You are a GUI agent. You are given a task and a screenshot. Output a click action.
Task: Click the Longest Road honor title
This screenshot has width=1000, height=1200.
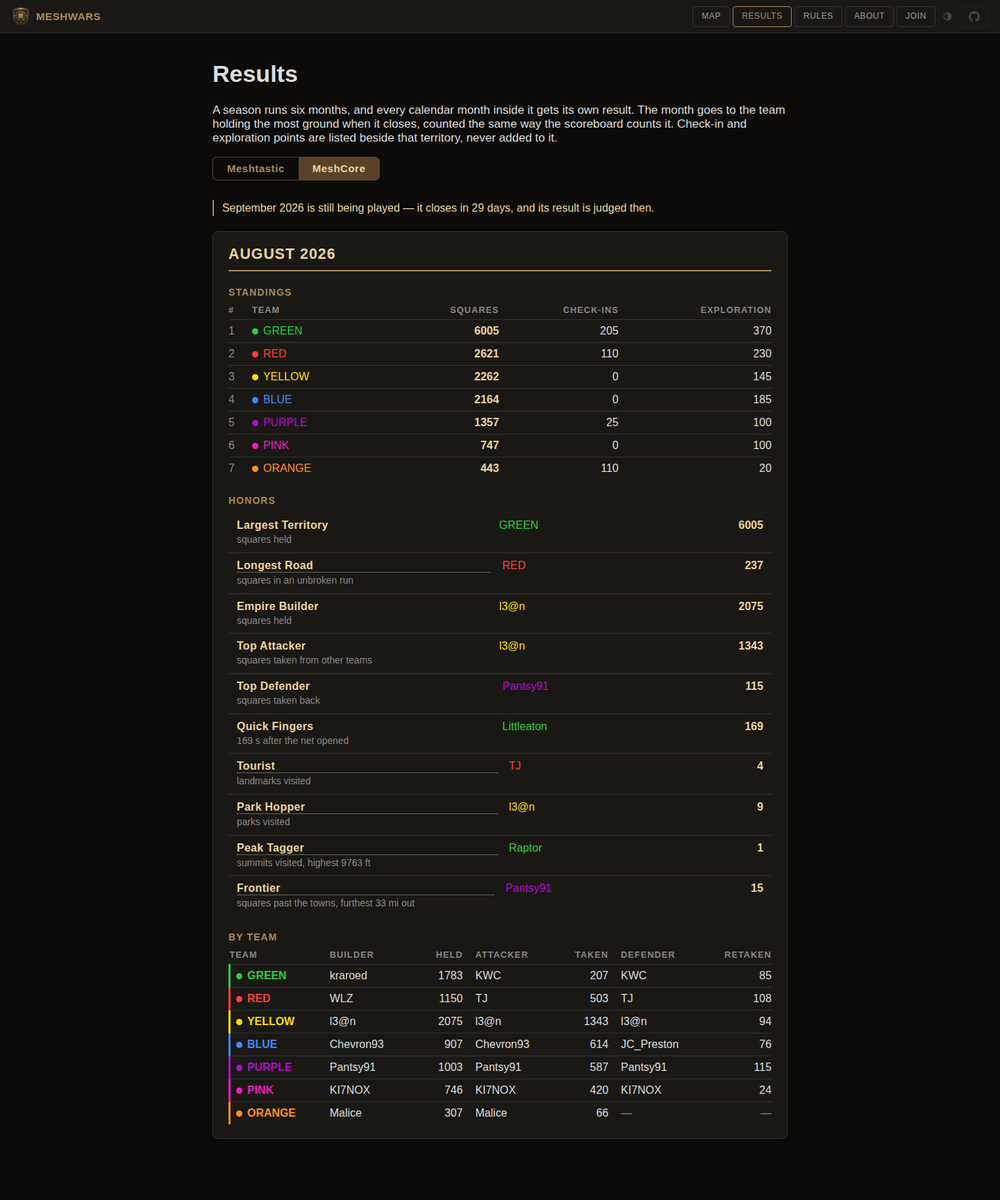click(275, 565)
